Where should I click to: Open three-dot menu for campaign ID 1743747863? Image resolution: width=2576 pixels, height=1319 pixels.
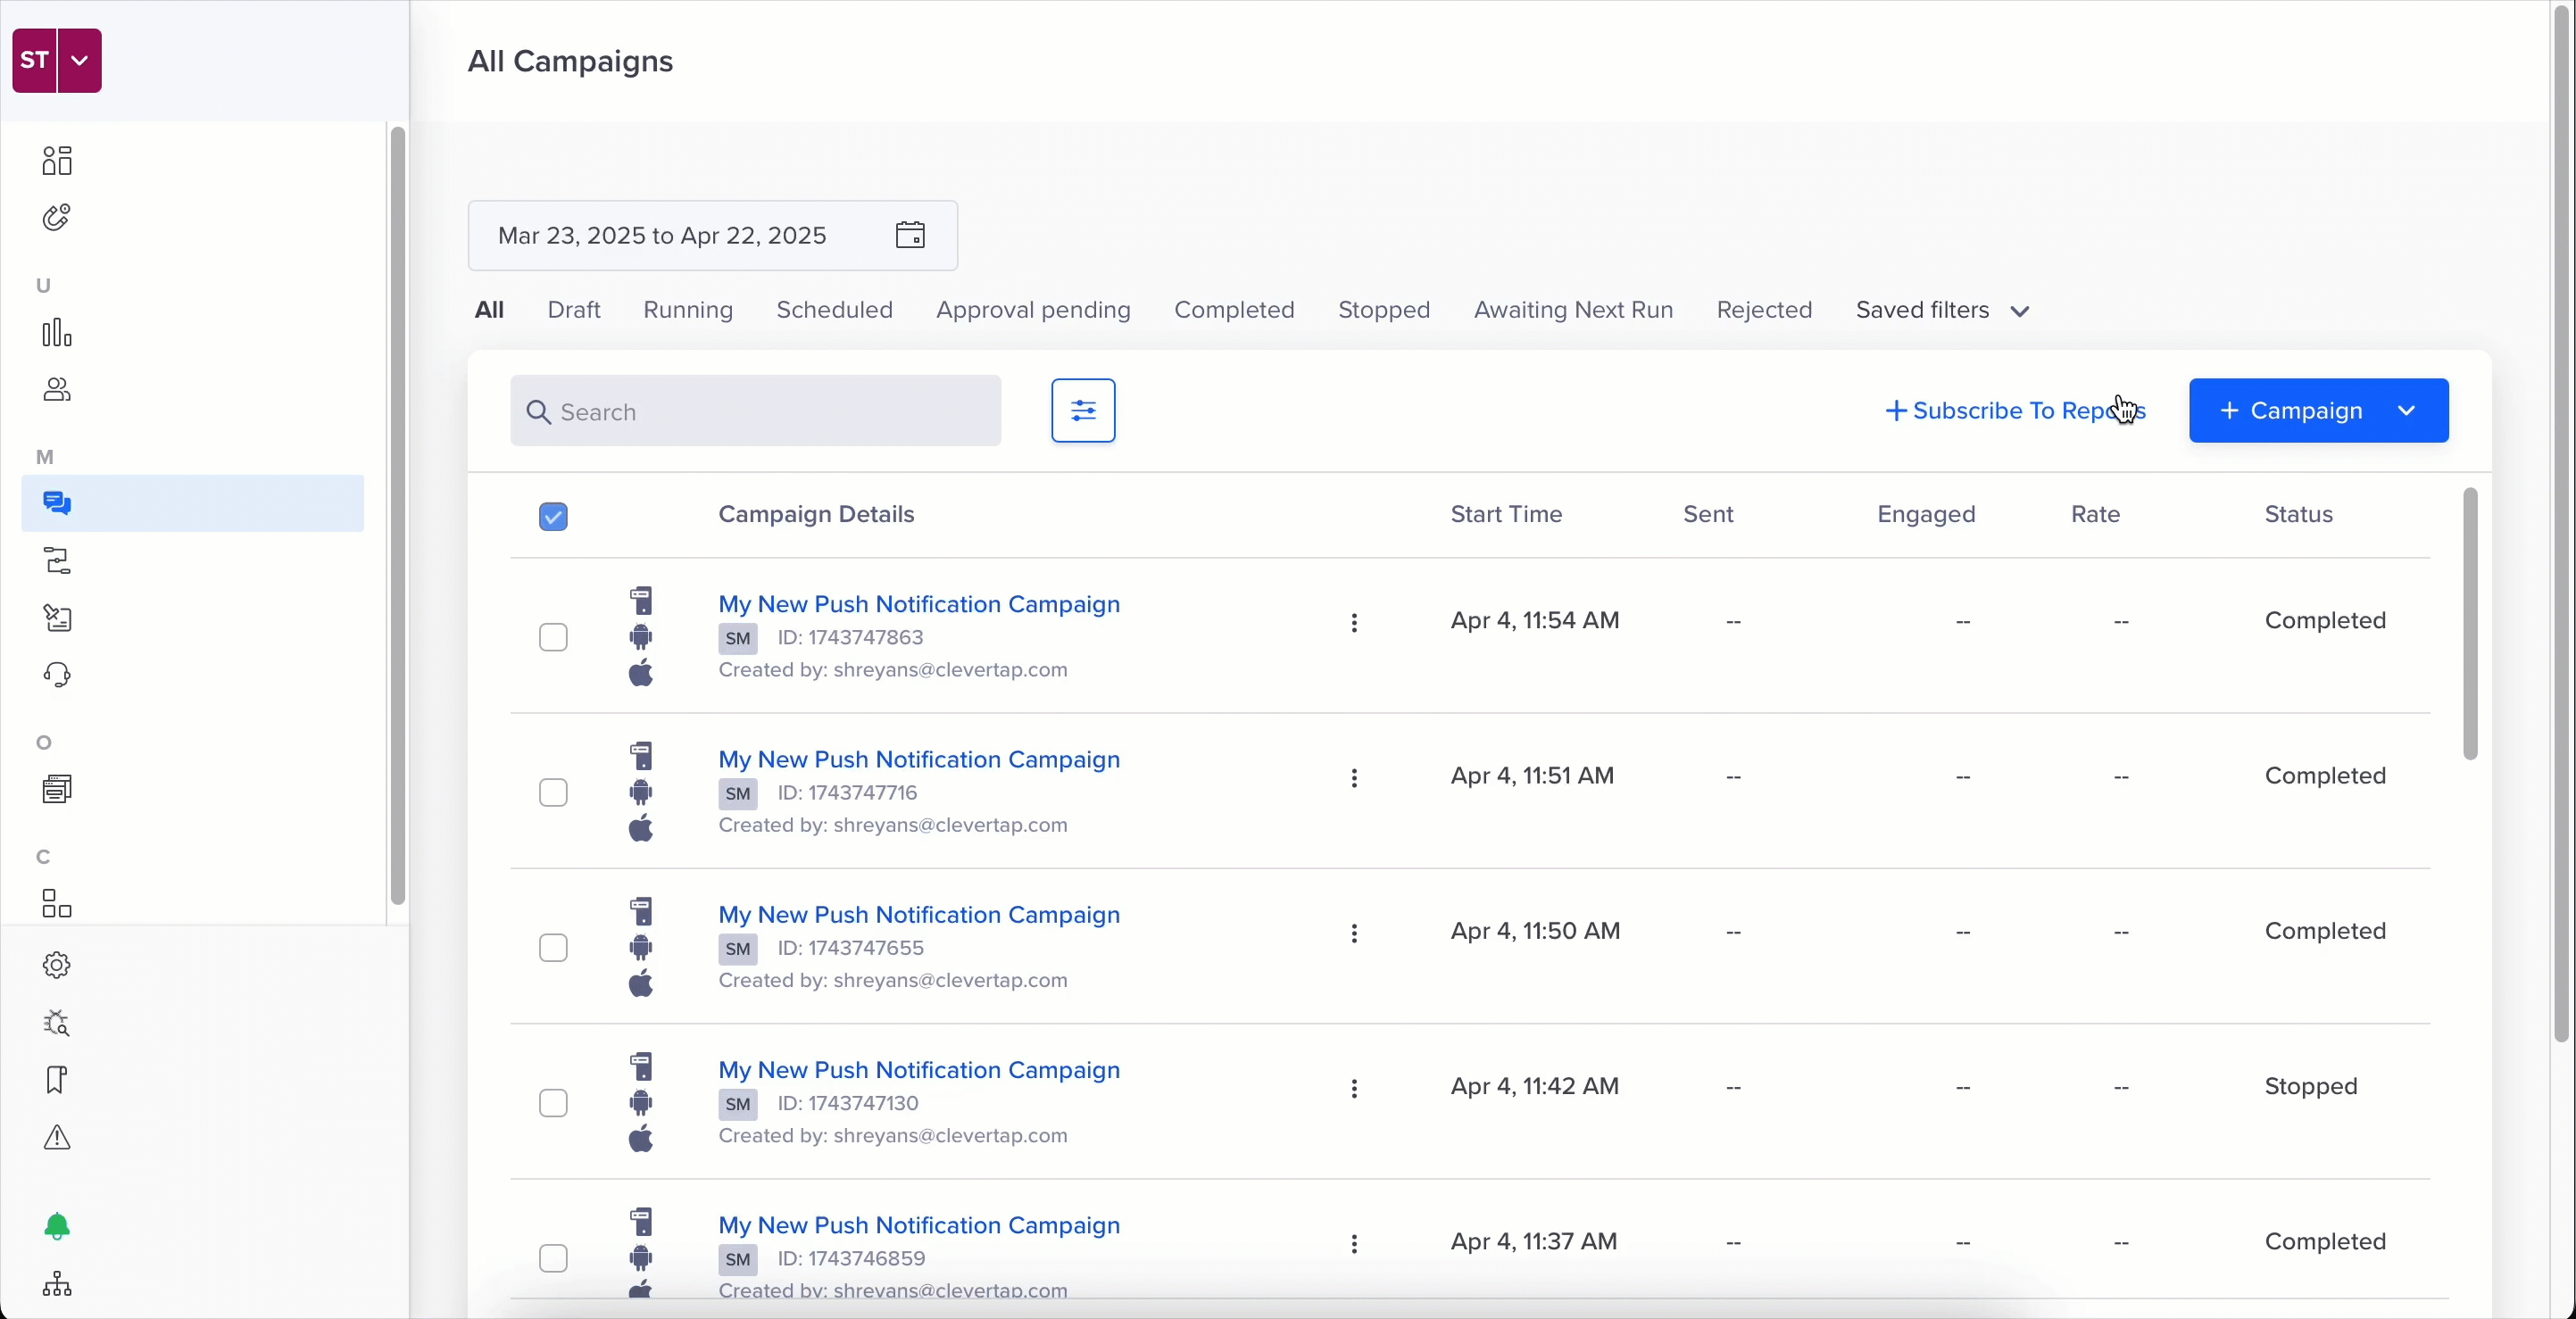pyautogui.click(x=1354, y=622)
